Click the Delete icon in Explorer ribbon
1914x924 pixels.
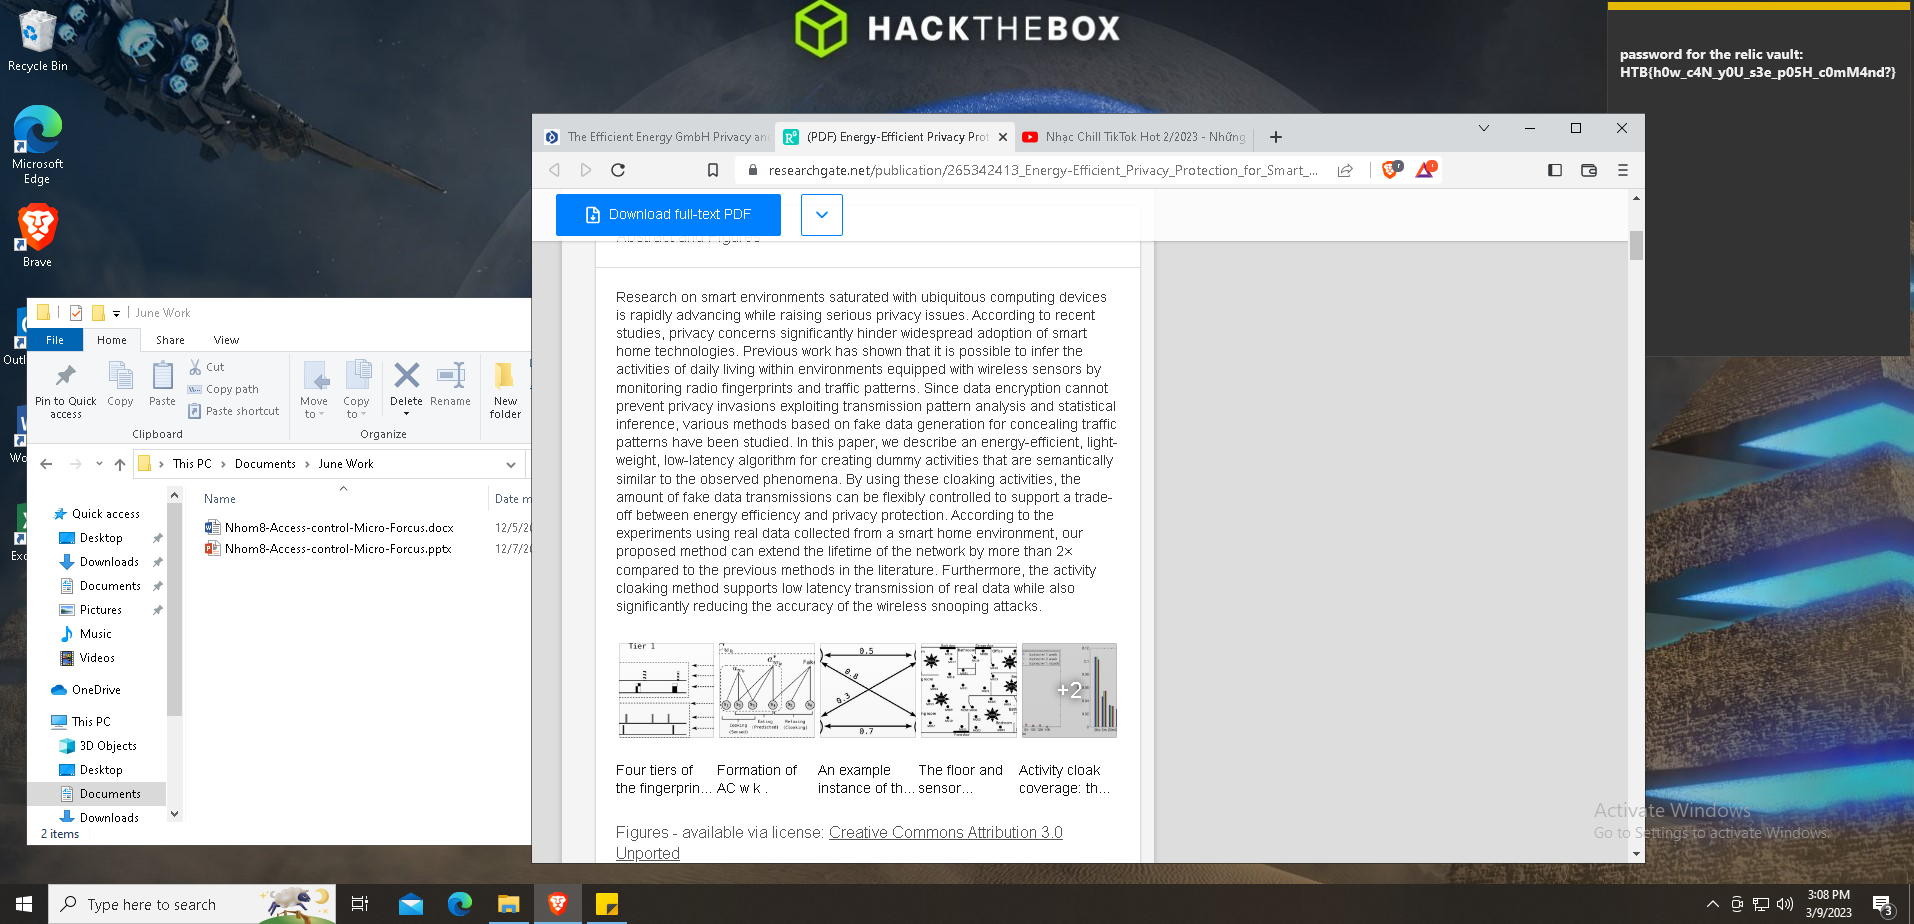point(406,385)
